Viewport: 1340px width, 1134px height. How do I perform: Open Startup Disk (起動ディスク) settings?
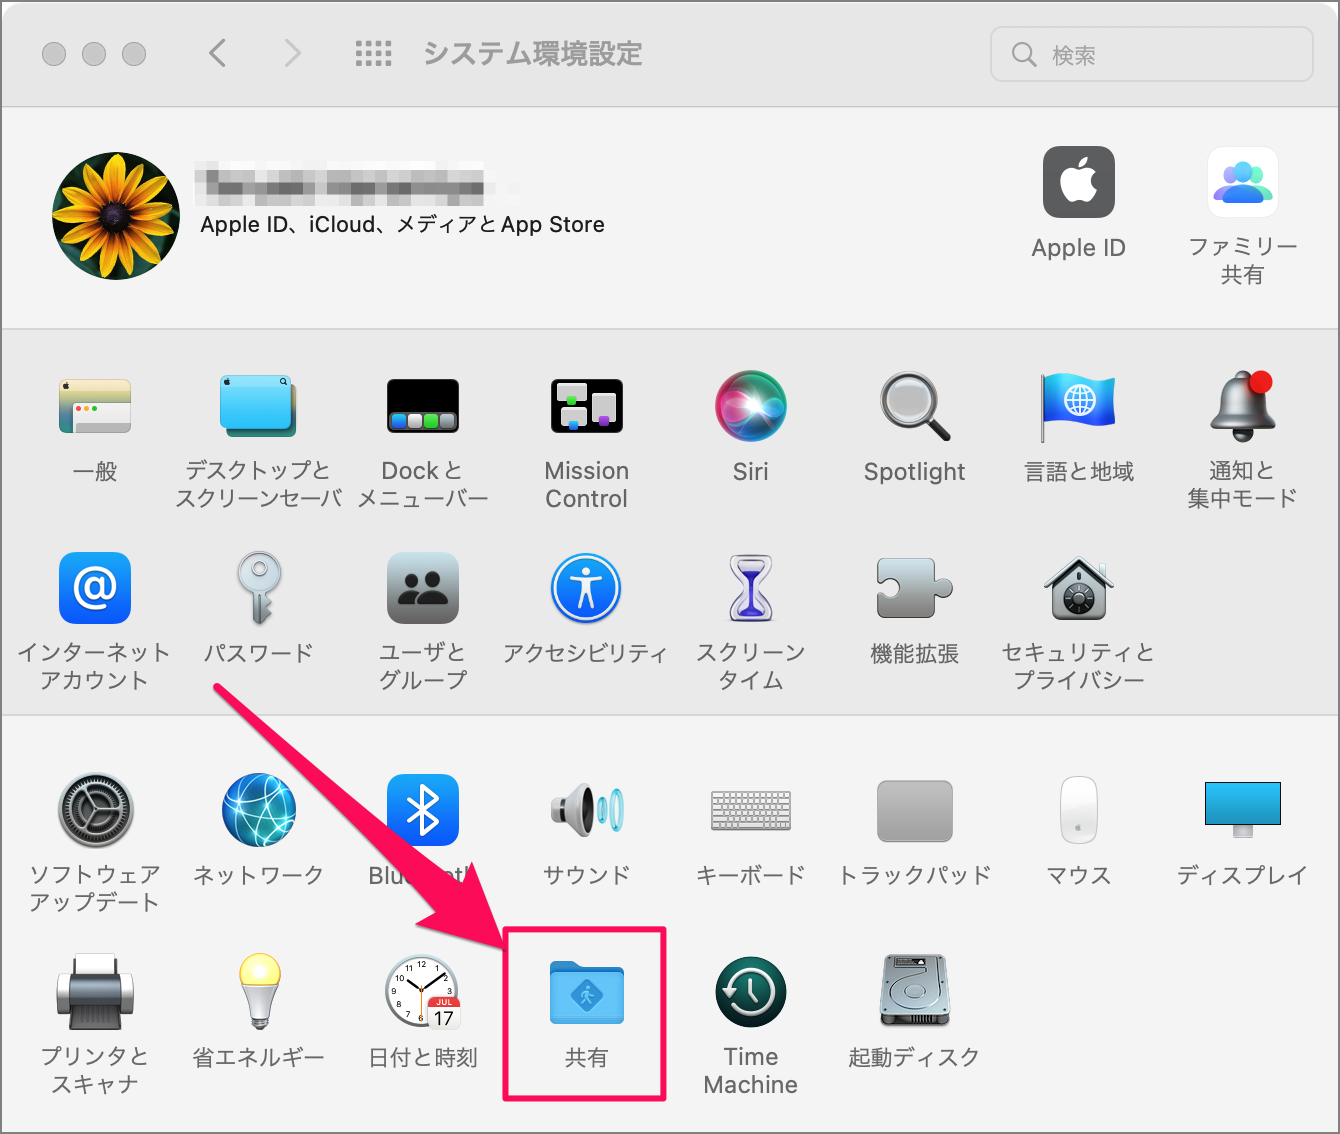click(913, 993)
